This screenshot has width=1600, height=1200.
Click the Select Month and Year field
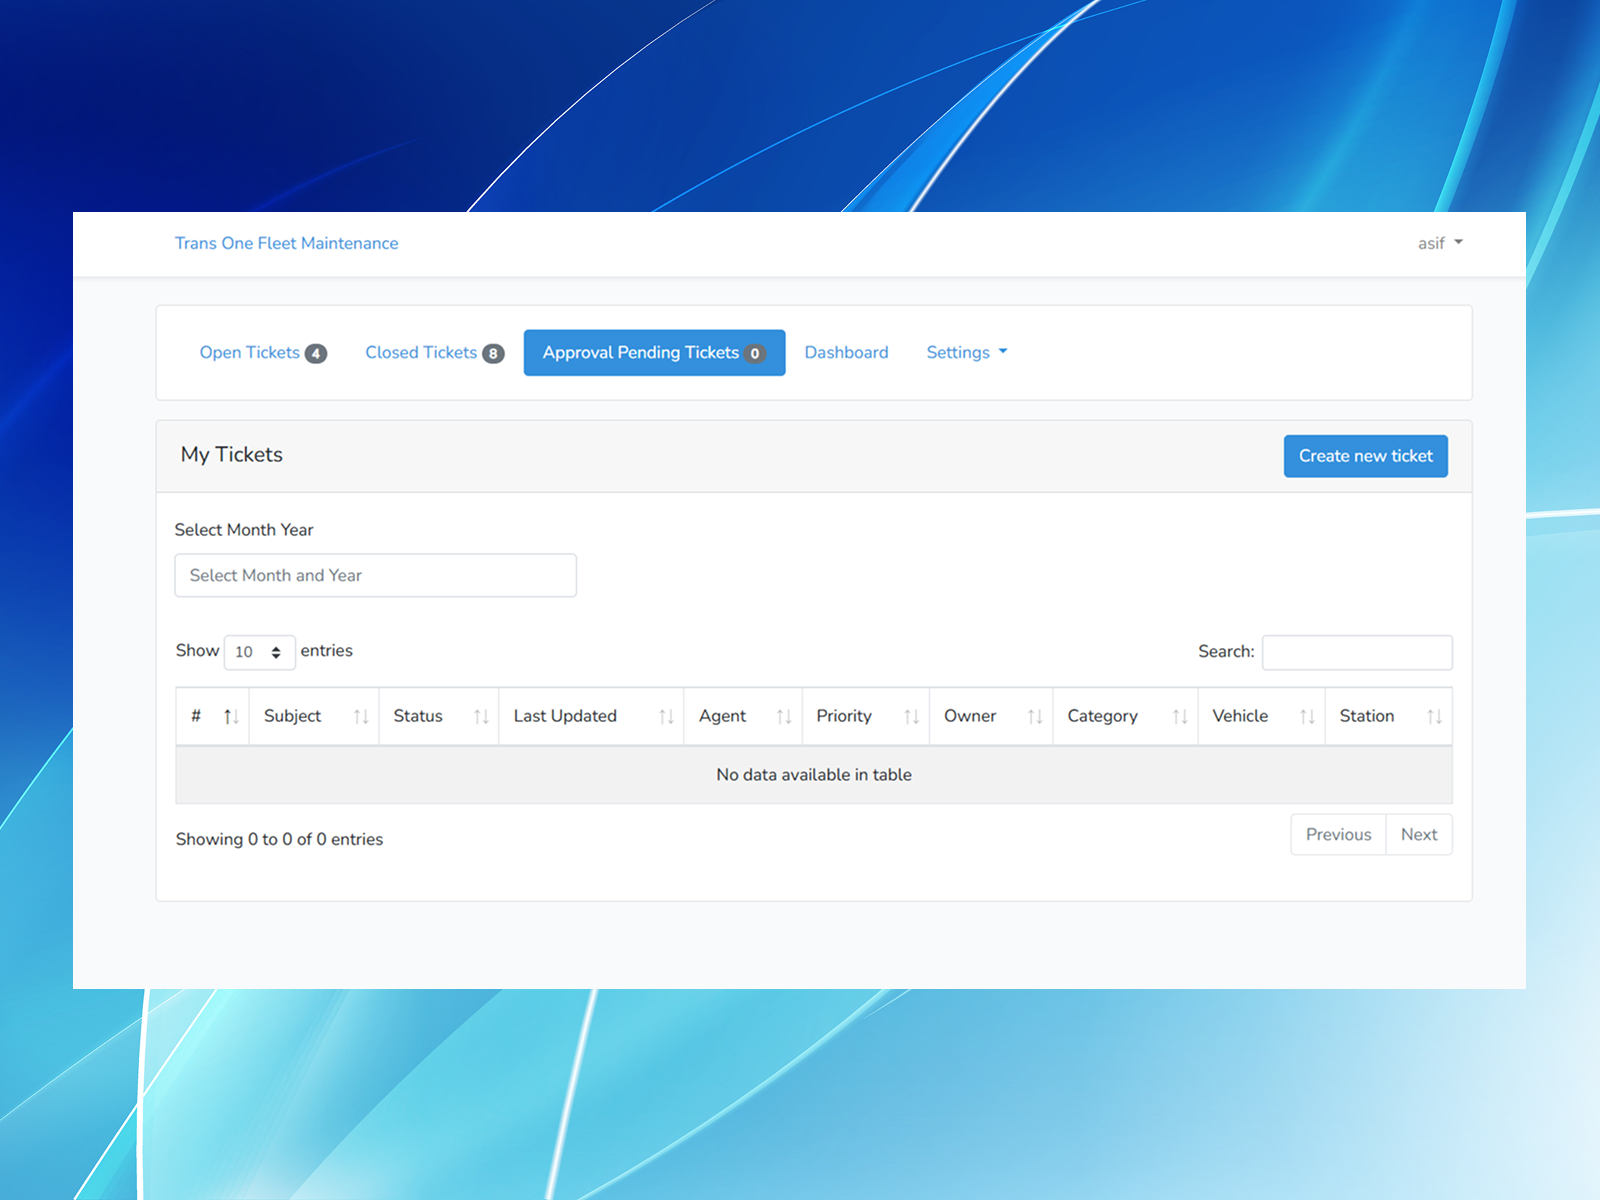point(376,575)
